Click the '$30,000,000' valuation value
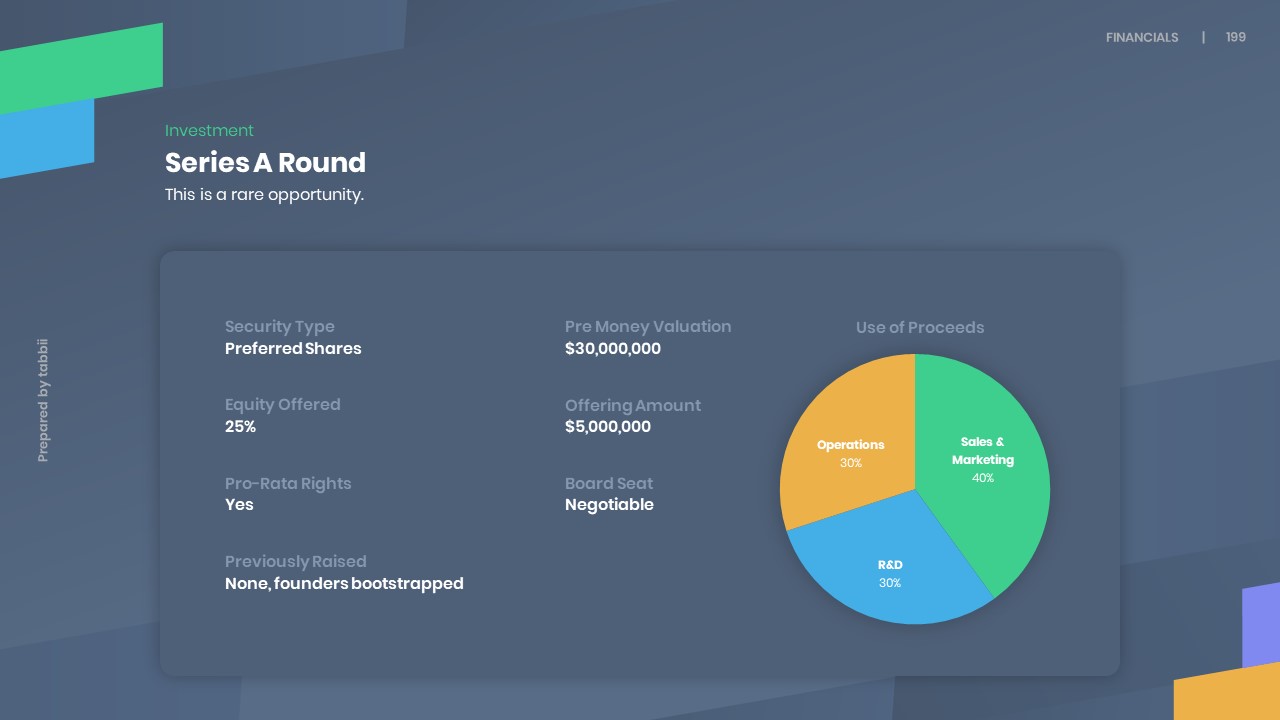 [x=613, y=348]
